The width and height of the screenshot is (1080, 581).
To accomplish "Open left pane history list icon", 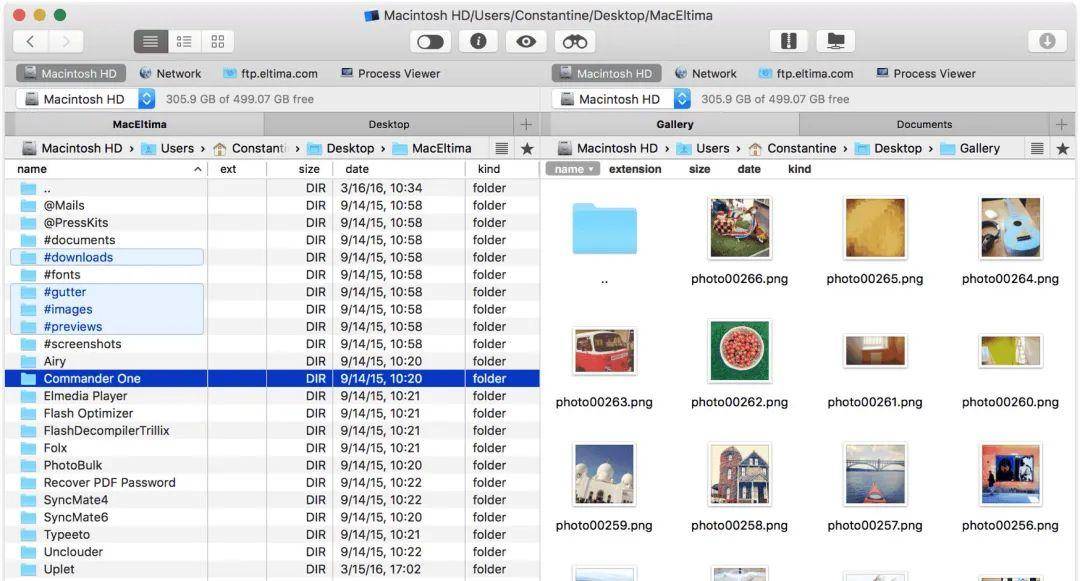I will pos(501,148).
